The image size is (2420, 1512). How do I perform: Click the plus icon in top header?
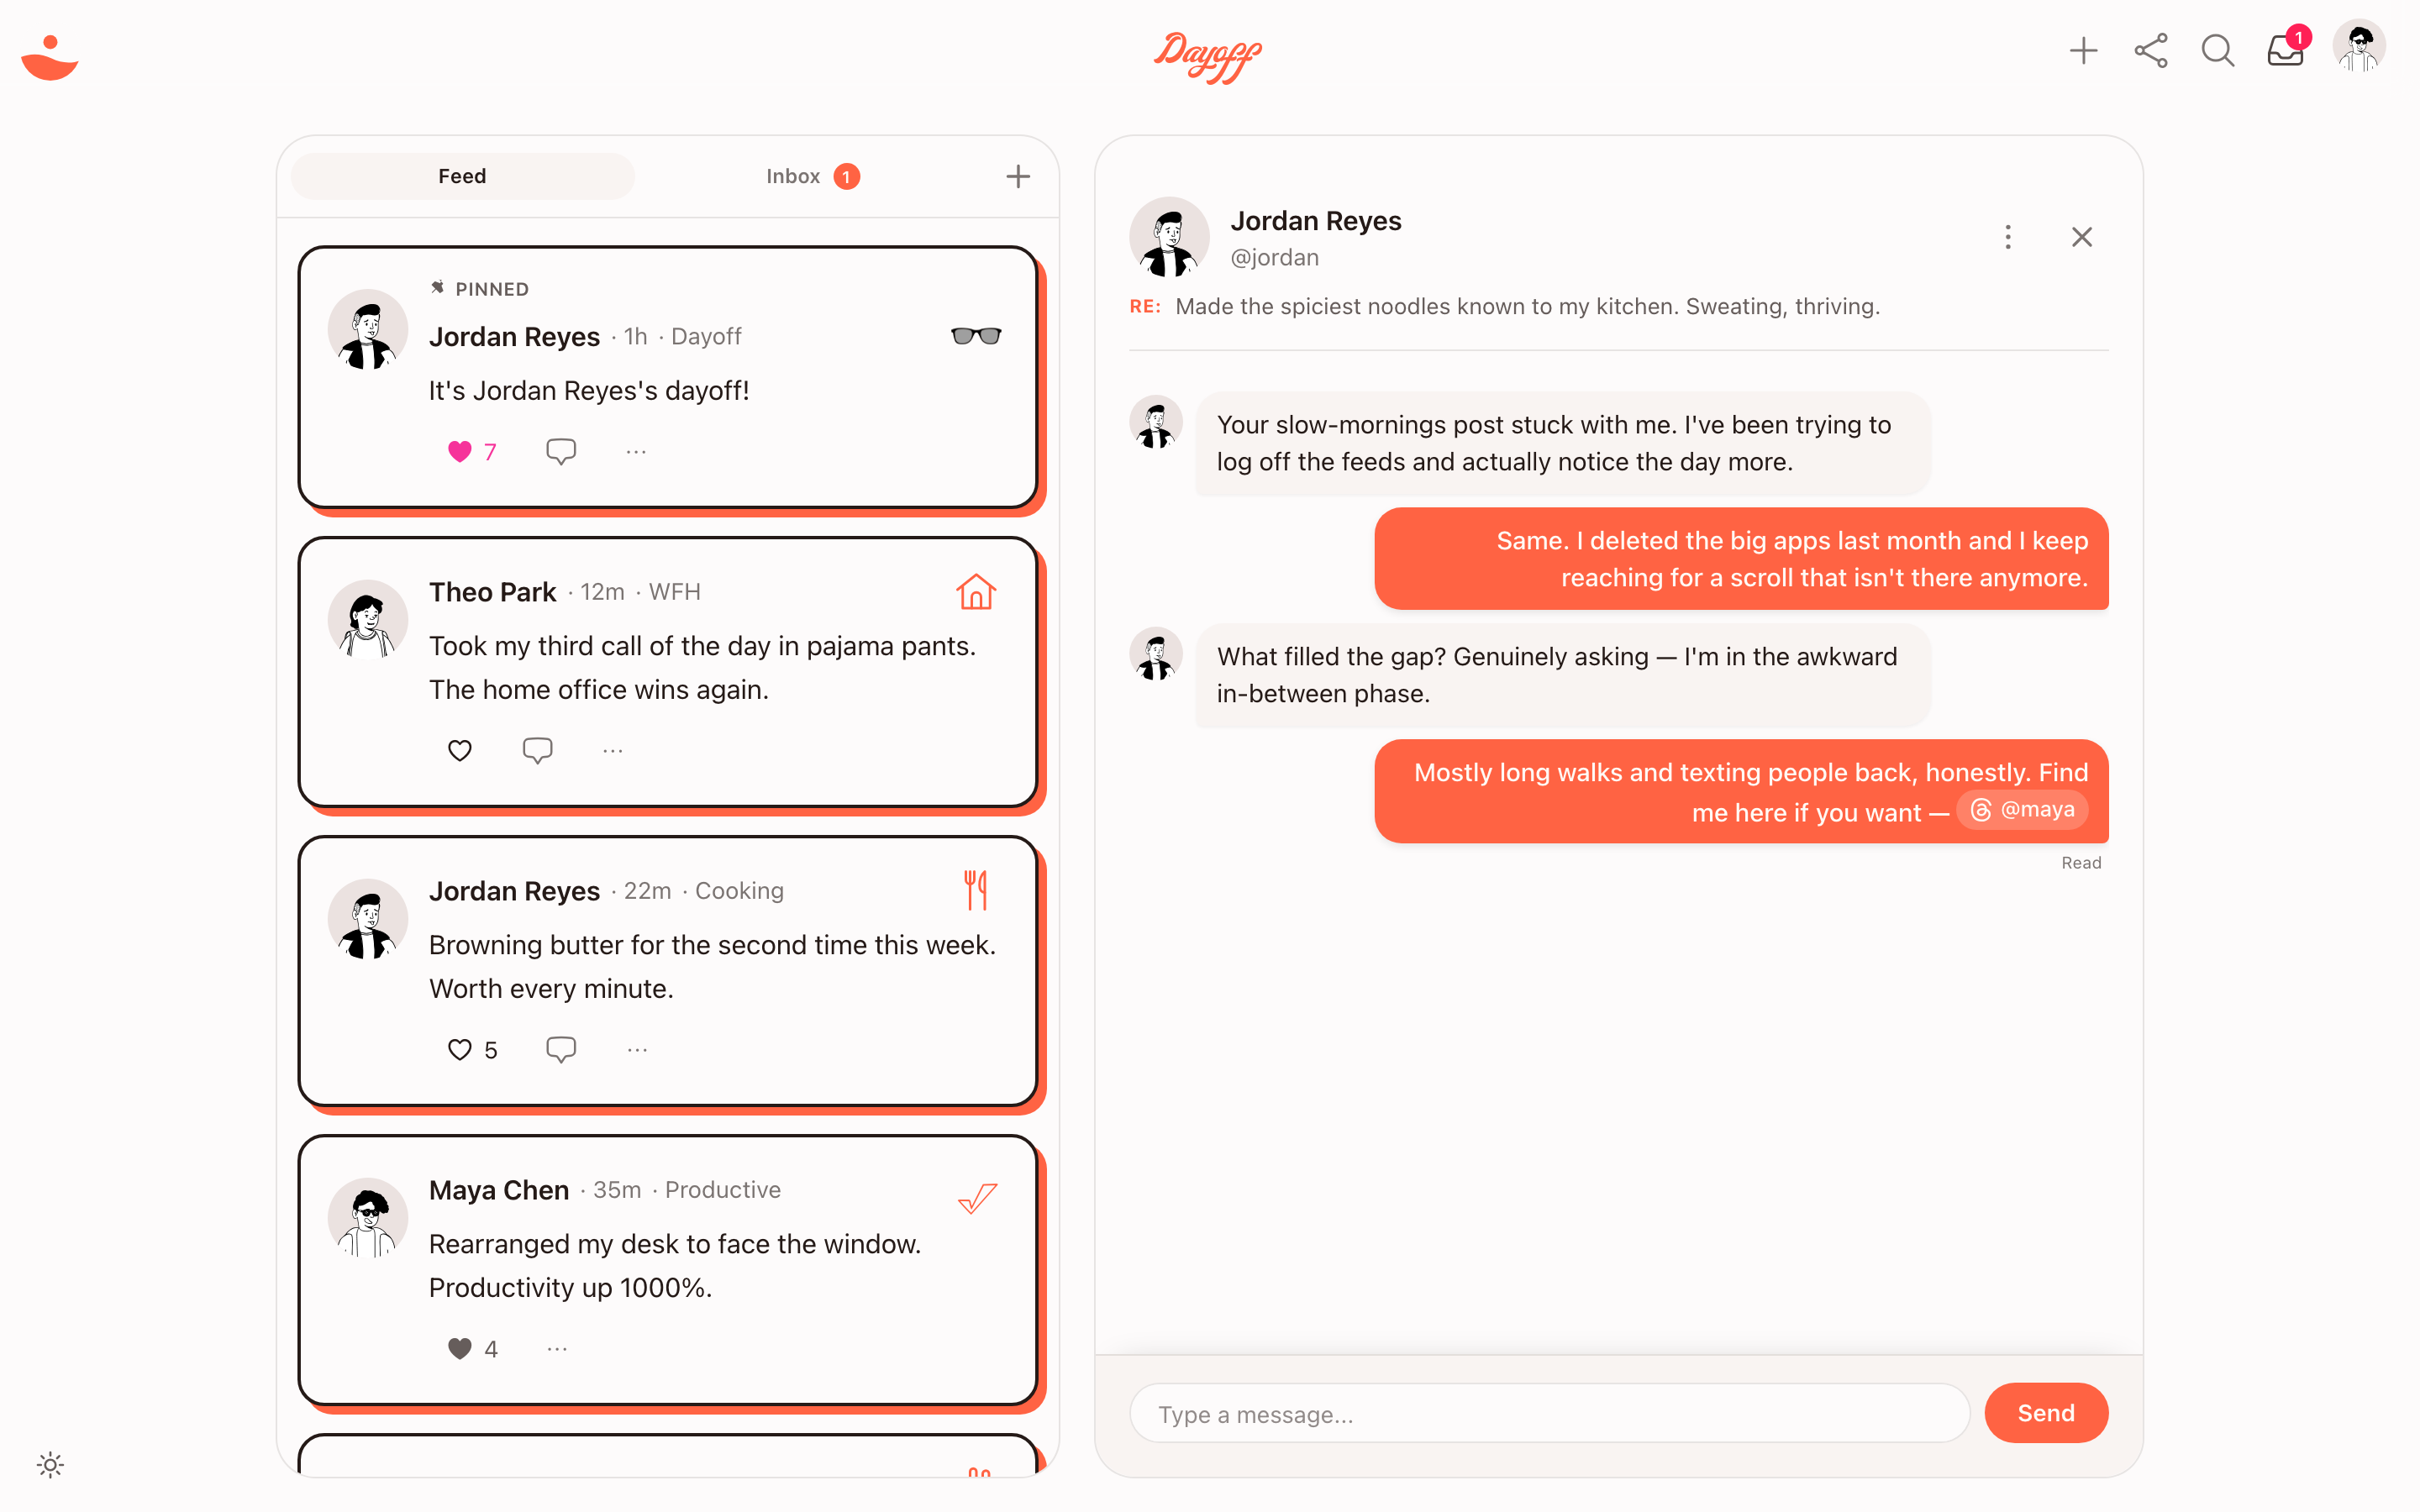point(2083,51)
